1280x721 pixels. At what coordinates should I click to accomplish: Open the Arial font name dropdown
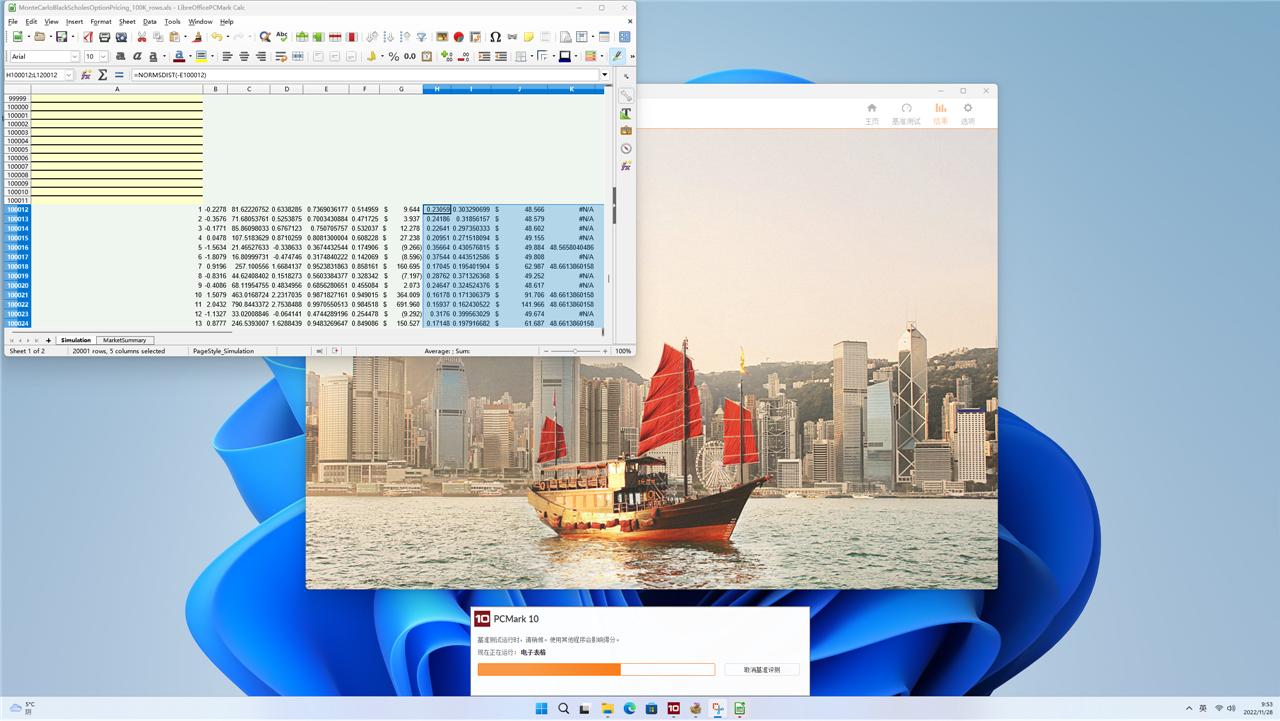(74, 57)
